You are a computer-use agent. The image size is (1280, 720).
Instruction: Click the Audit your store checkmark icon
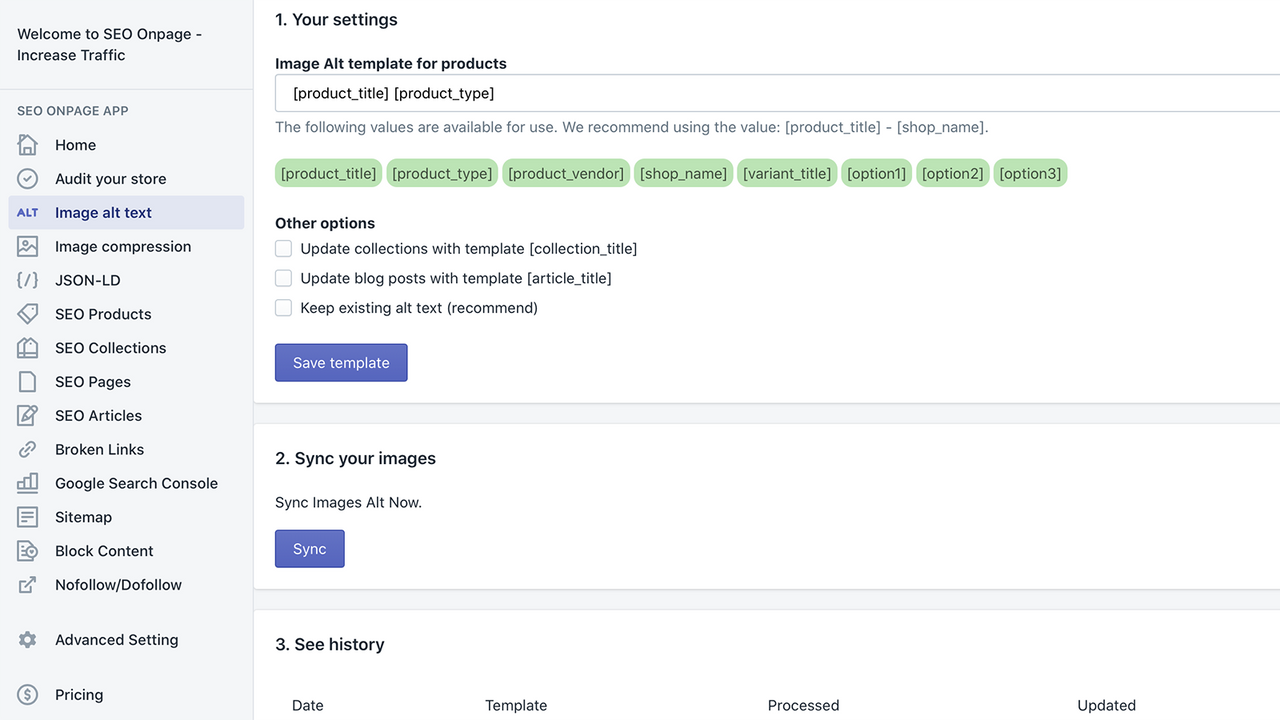(28, 179)
